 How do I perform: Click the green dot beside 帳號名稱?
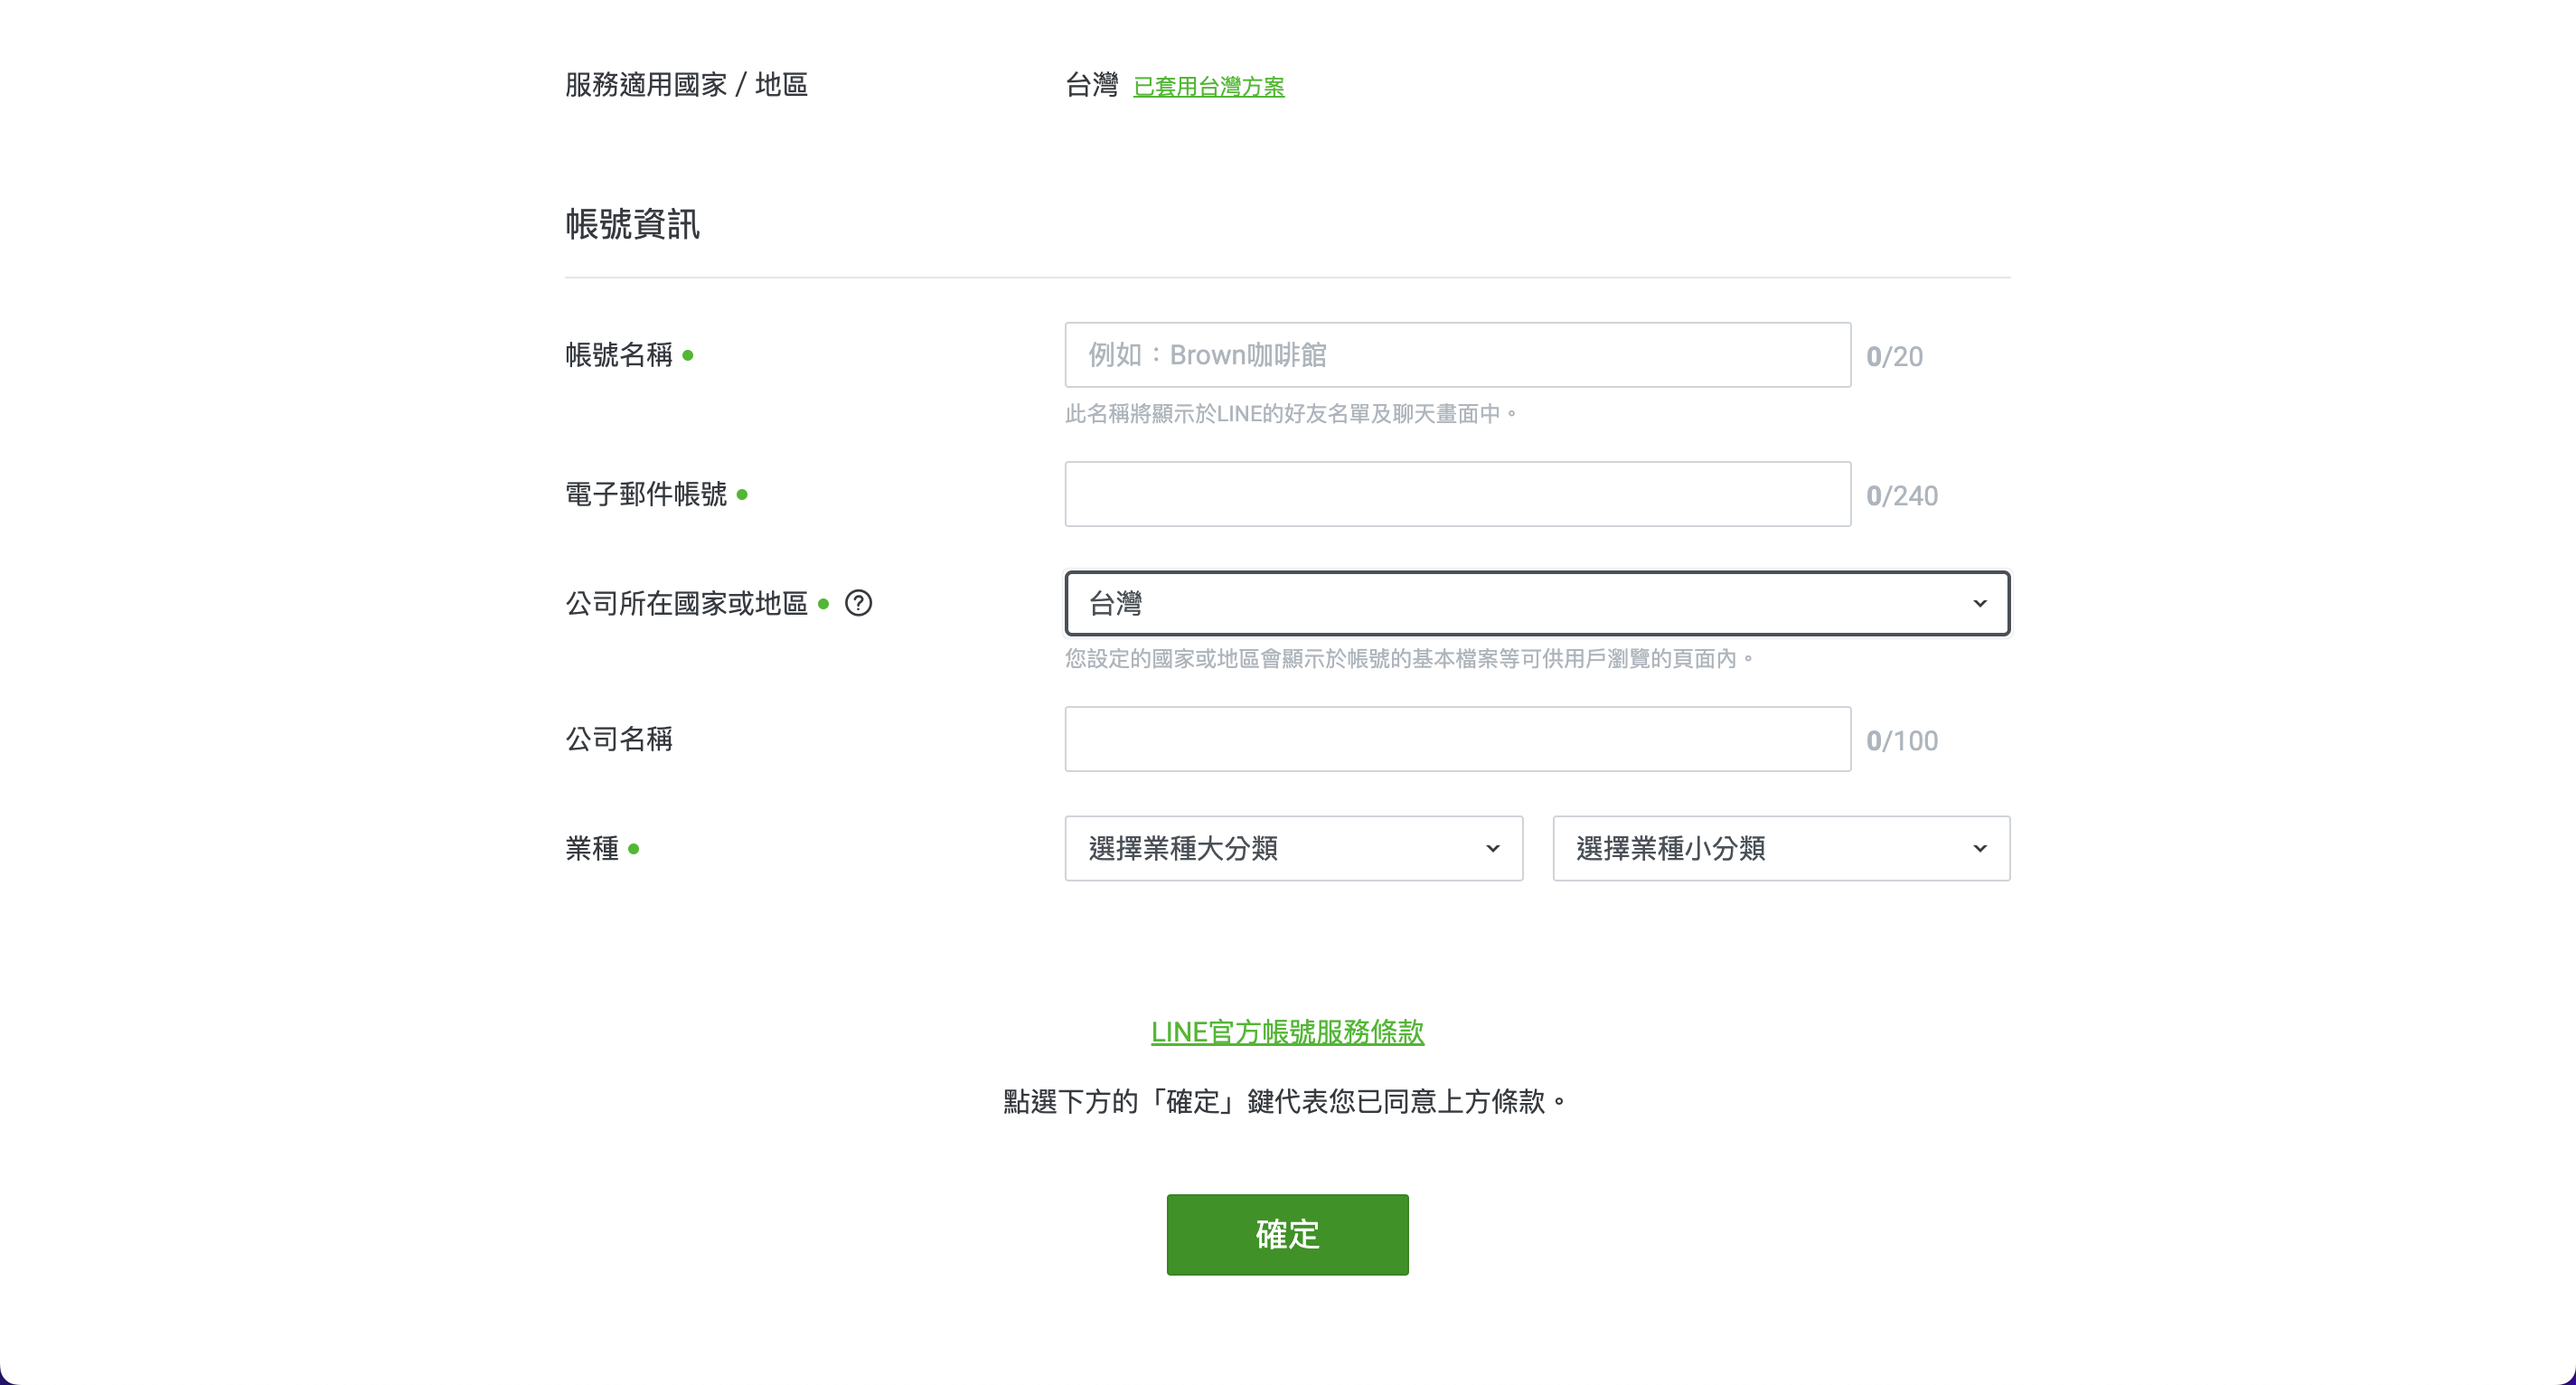687,356
